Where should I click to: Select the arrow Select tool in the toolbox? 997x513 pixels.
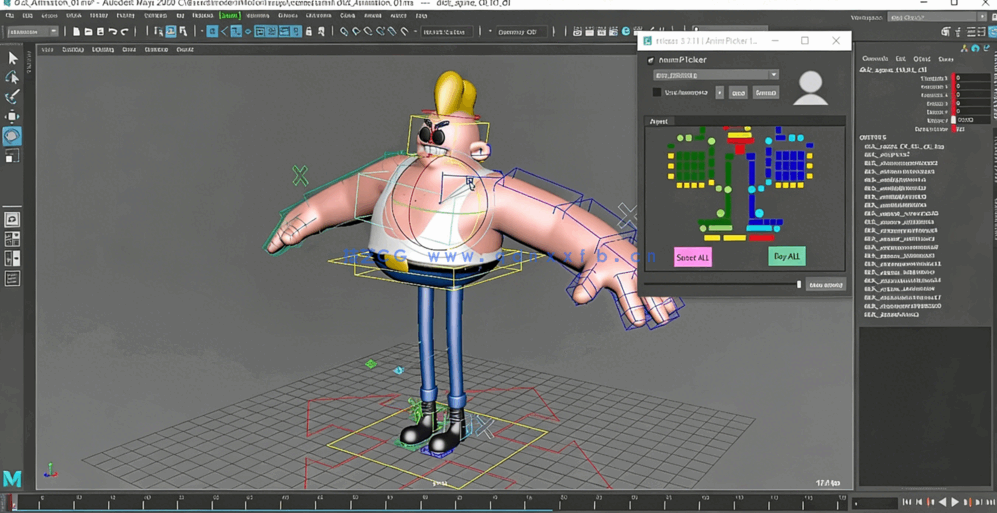pyautogui.click(x=12, y=59)
